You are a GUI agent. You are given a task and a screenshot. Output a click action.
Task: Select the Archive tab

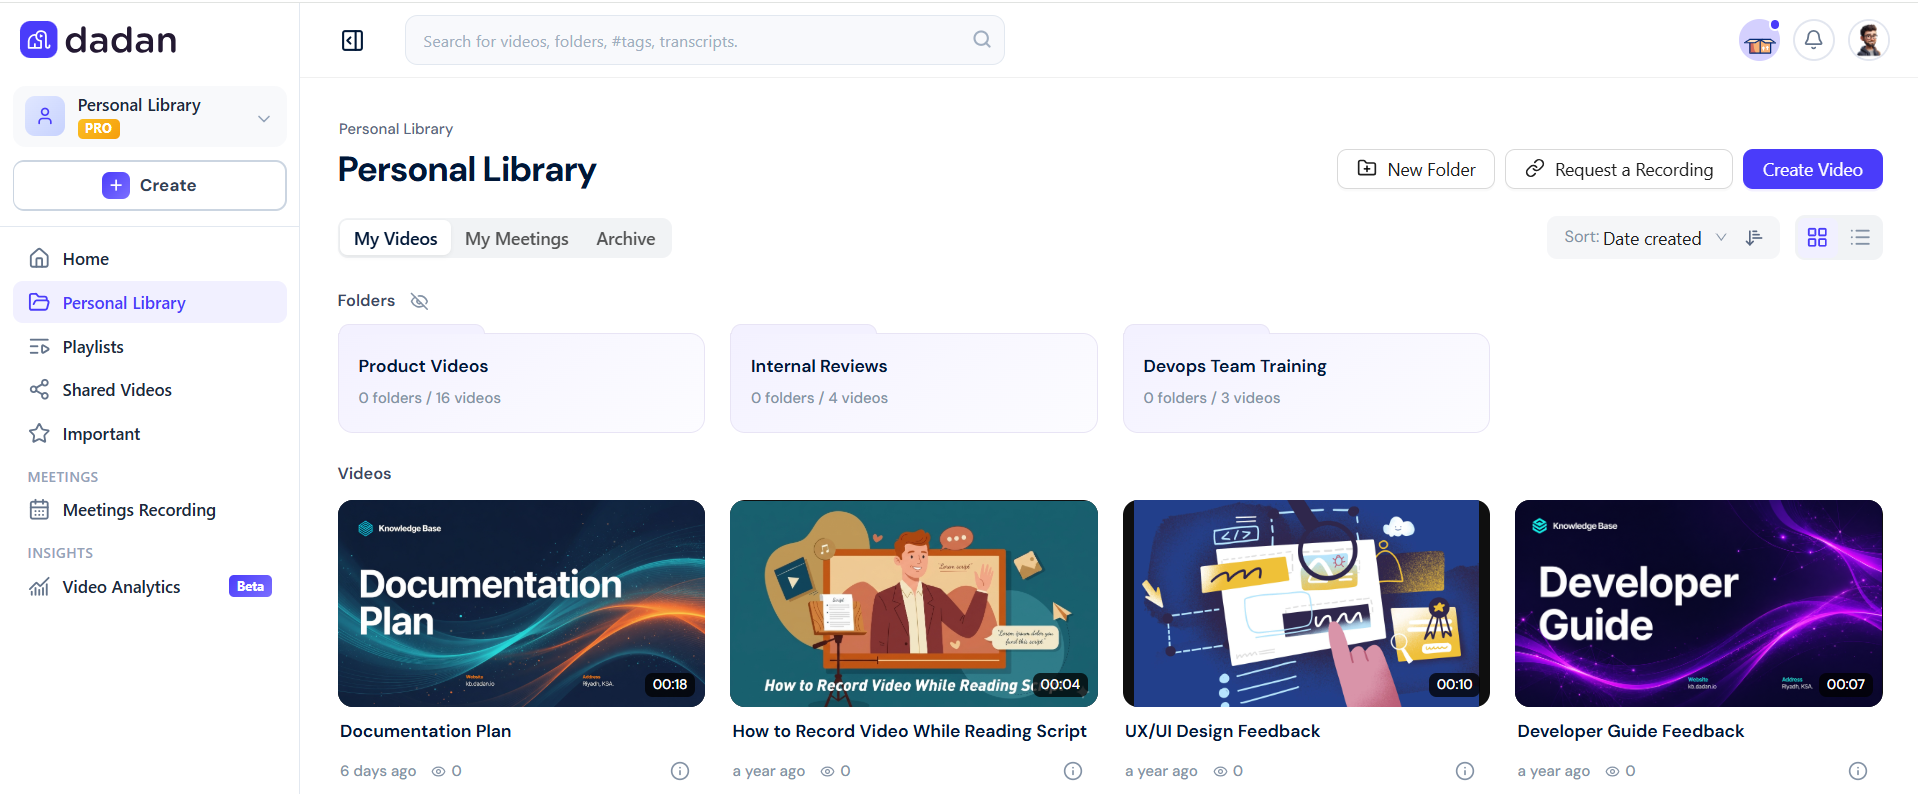[x=626, y=238]
